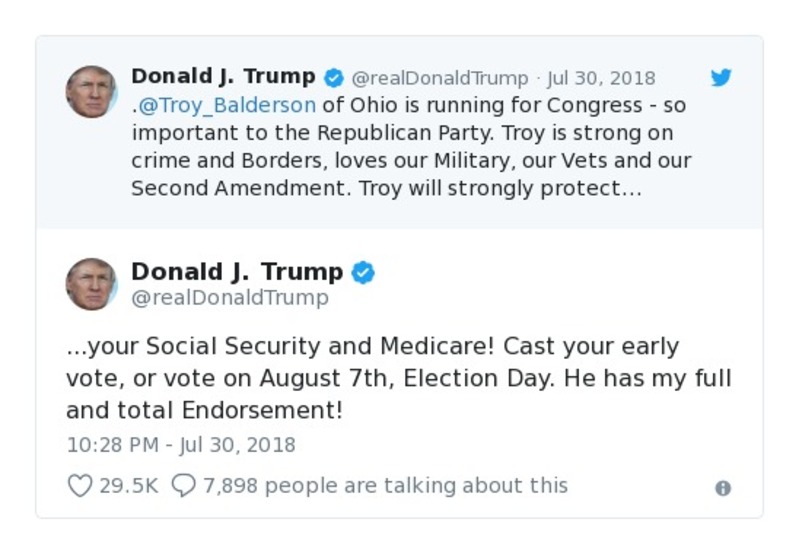Open the 10:28 PM - Jul 30, 2018 timestamp

point(181,444)
